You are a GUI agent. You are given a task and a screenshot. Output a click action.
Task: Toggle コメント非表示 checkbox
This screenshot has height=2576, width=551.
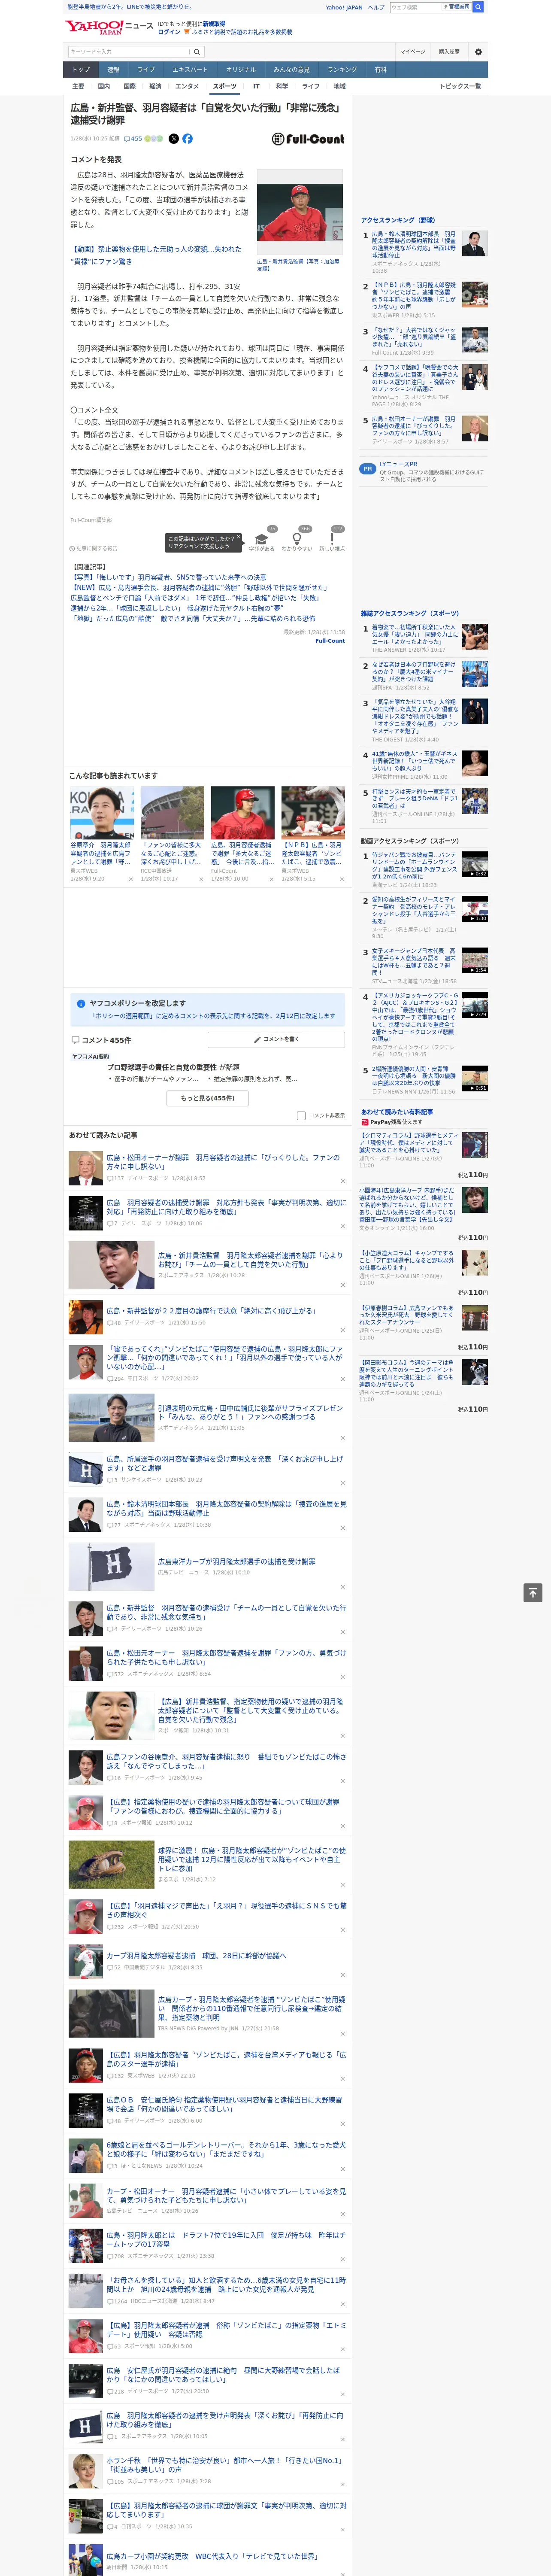pyautogui.click(x=301, y=1115)
